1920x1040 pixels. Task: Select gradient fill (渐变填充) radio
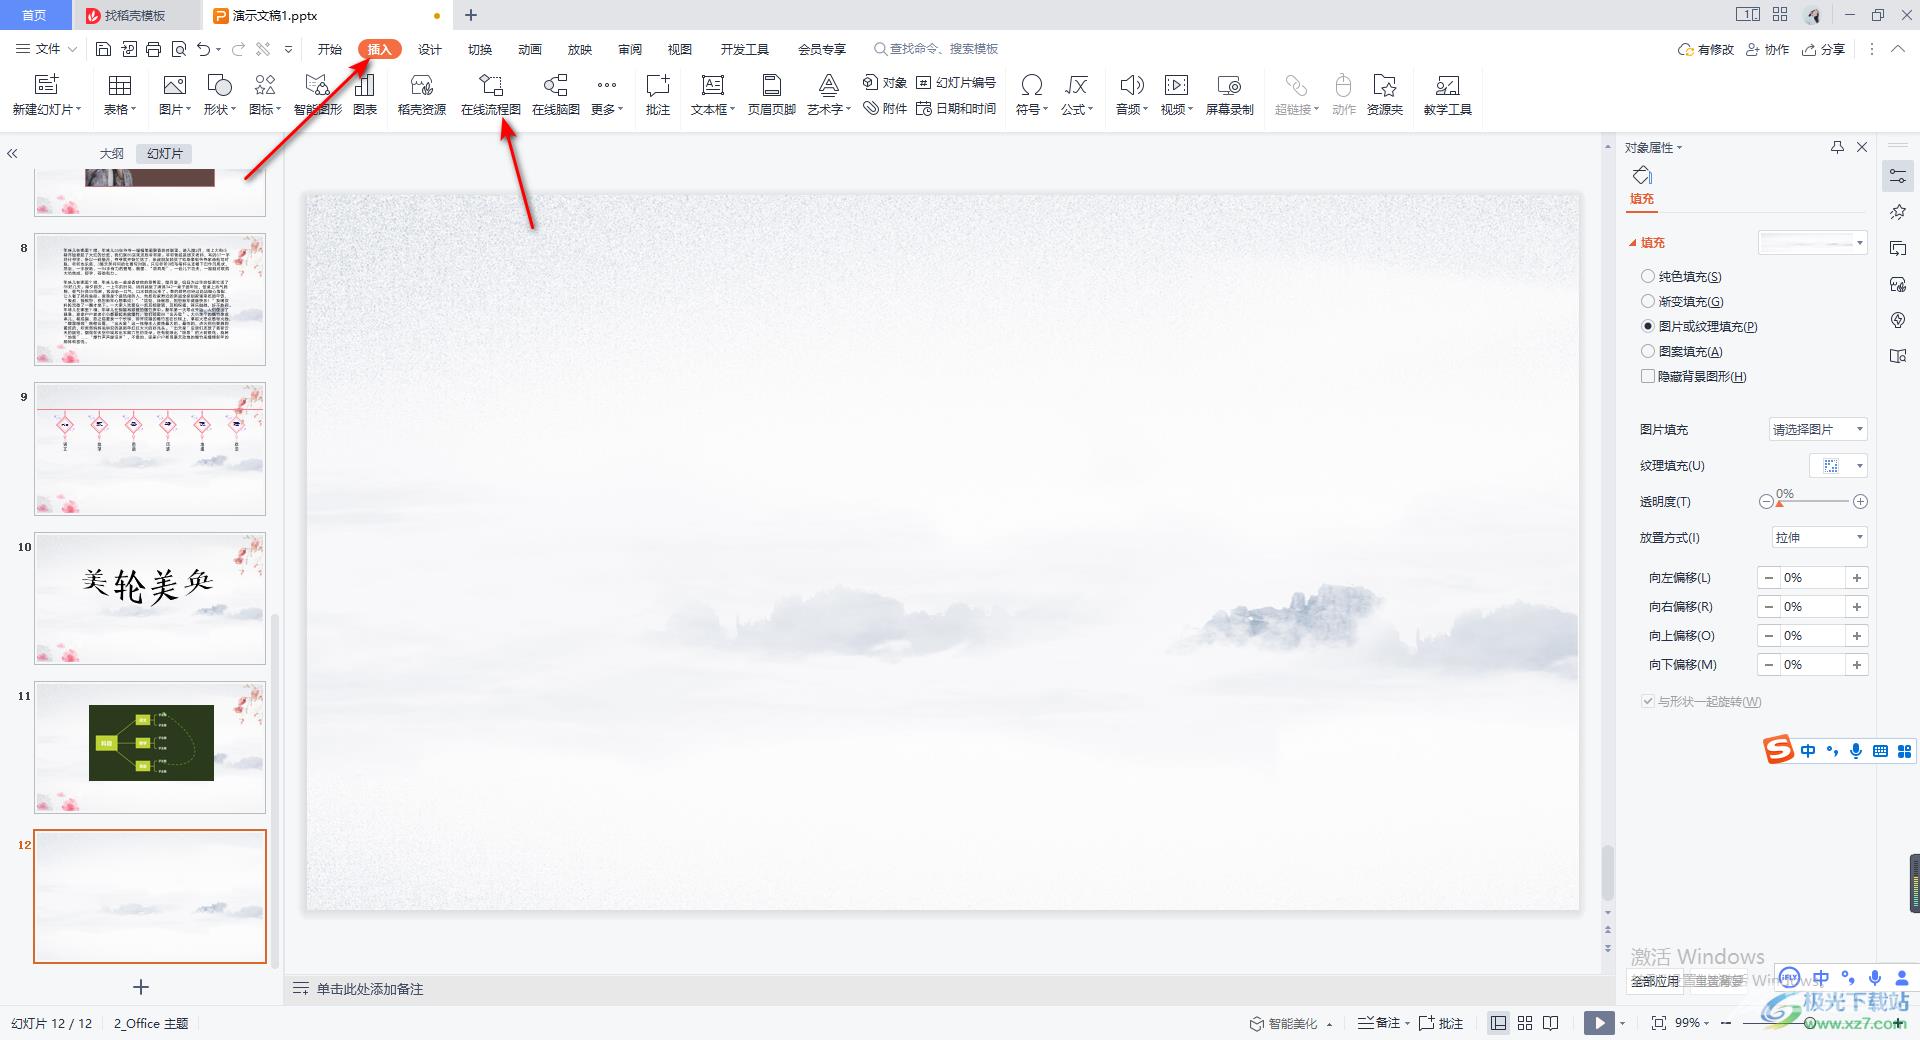click(1647, 301)
